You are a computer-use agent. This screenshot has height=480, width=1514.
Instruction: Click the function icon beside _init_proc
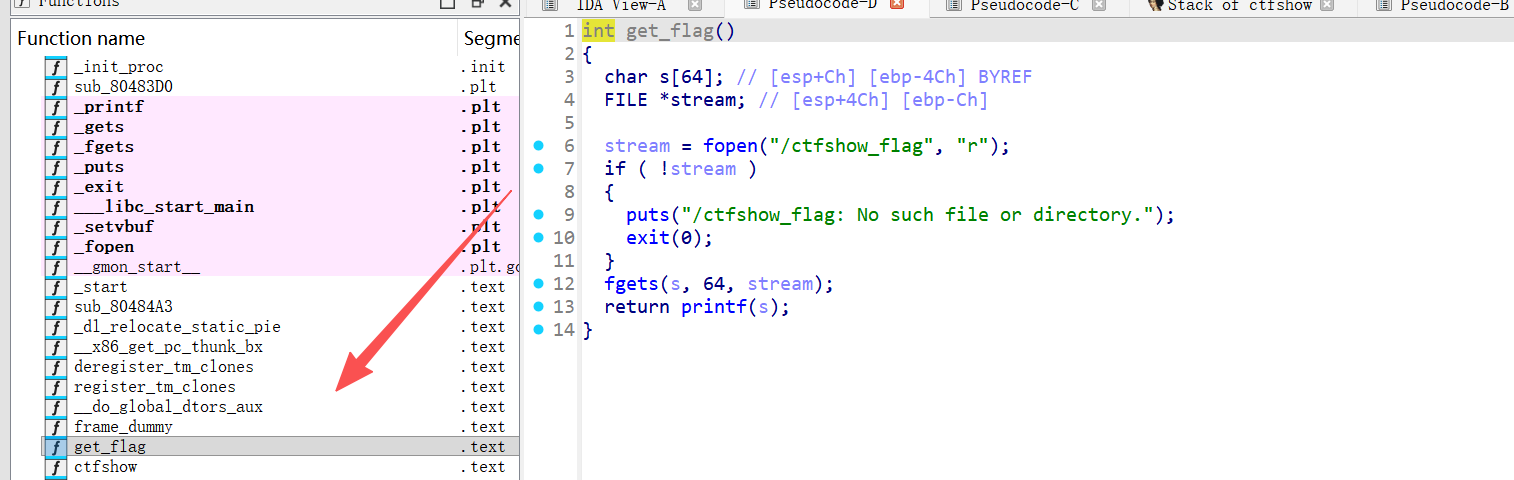click(x=55, y=67)
